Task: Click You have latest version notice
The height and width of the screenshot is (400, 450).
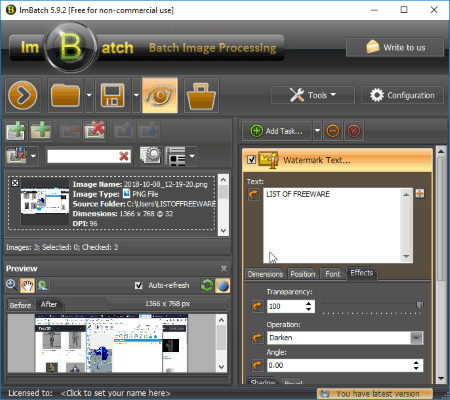Action: click(x=375, y=394)
